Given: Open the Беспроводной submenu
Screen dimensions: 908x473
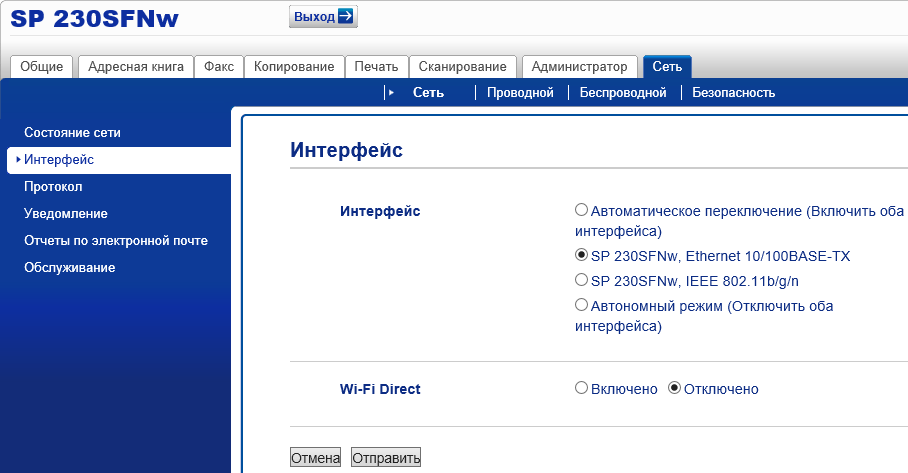Looking at the screenshot, I should coord(623,93).
